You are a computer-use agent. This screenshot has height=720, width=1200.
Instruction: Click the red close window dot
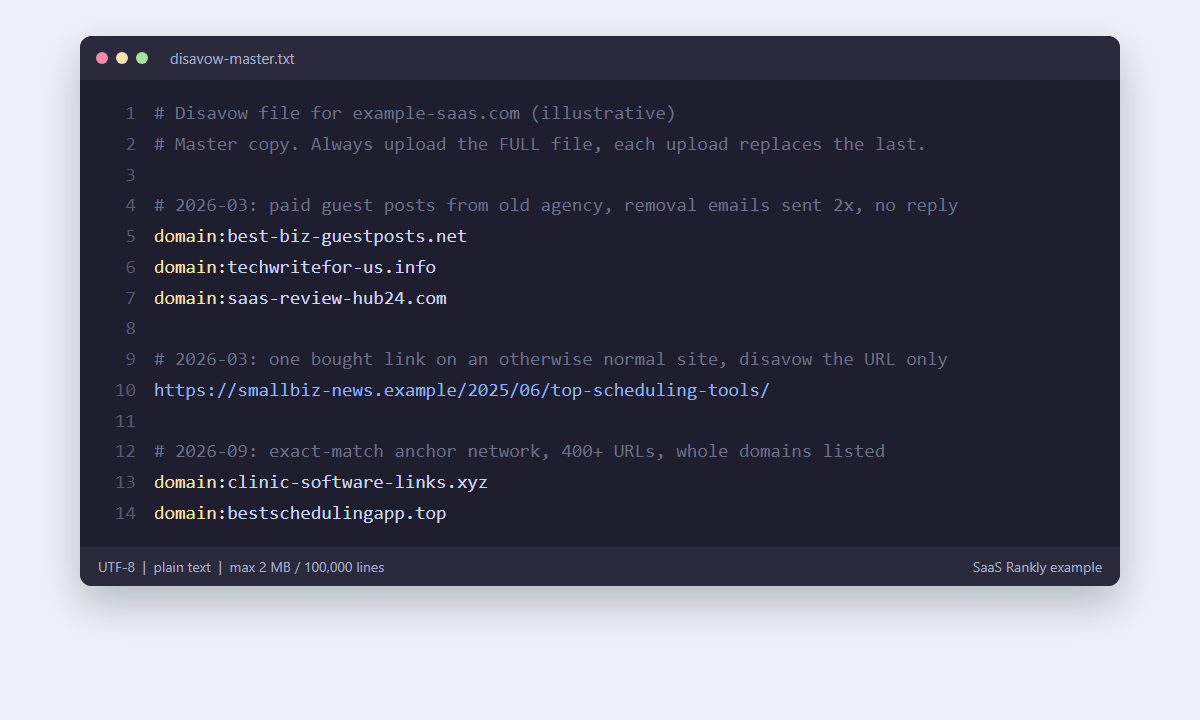pos(102,58)
